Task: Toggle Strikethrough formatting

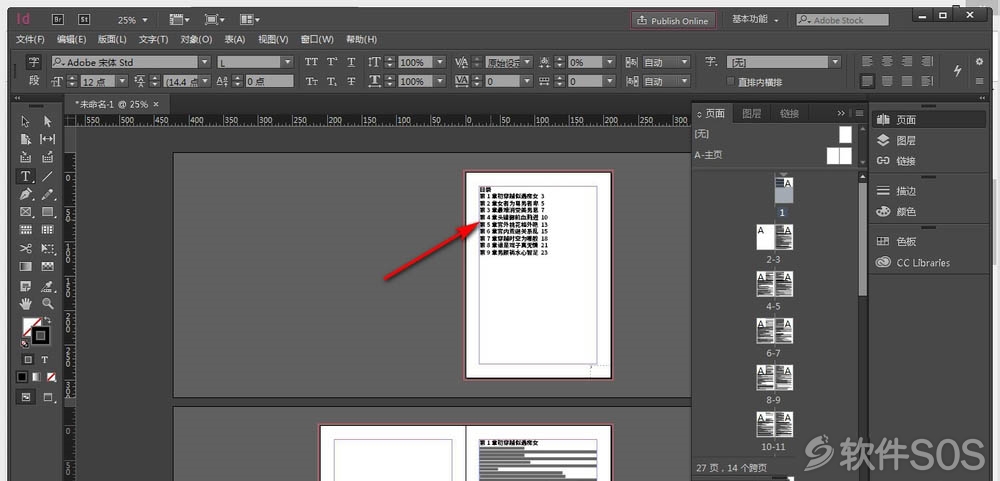Action: point(351,81)
